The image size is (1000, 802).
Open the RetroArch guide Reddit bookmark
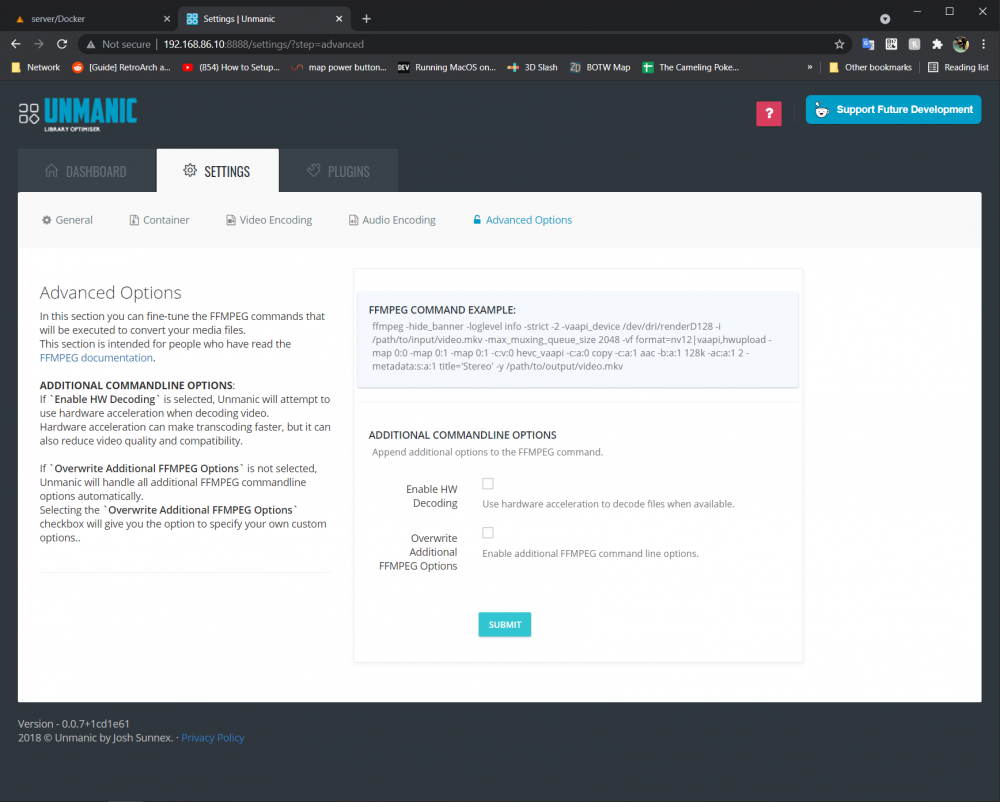coord(121,67)
